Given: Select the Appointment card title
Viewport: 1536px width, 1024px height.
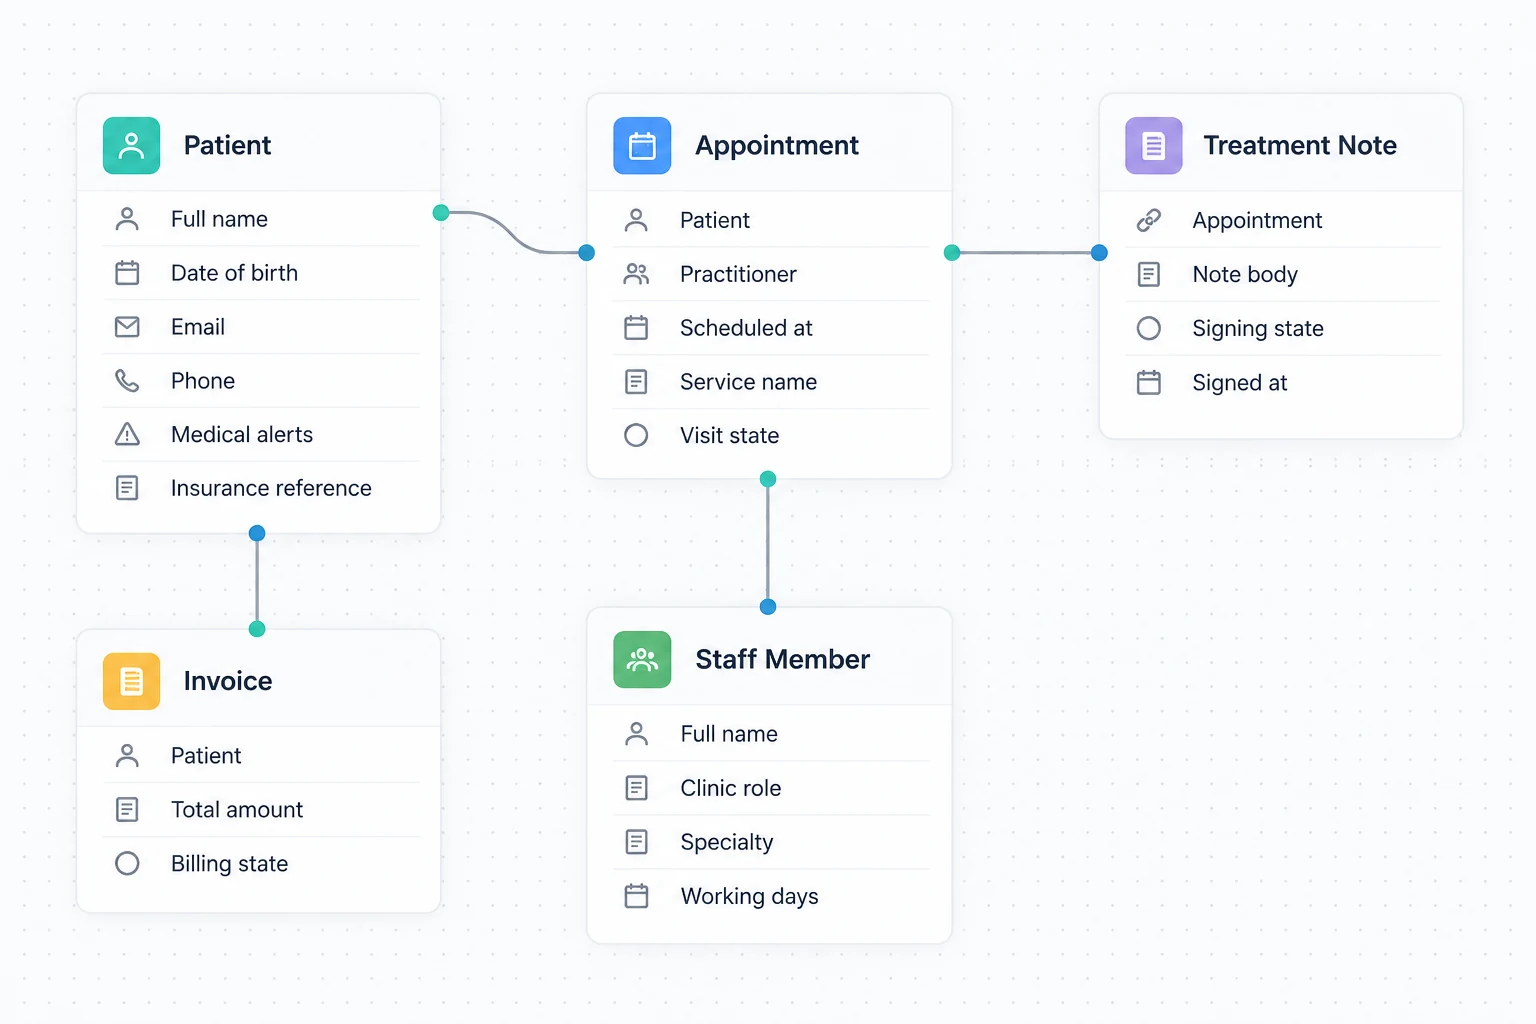Looking at the screenshot, I should pyautogui.click(x=777, y=146).
